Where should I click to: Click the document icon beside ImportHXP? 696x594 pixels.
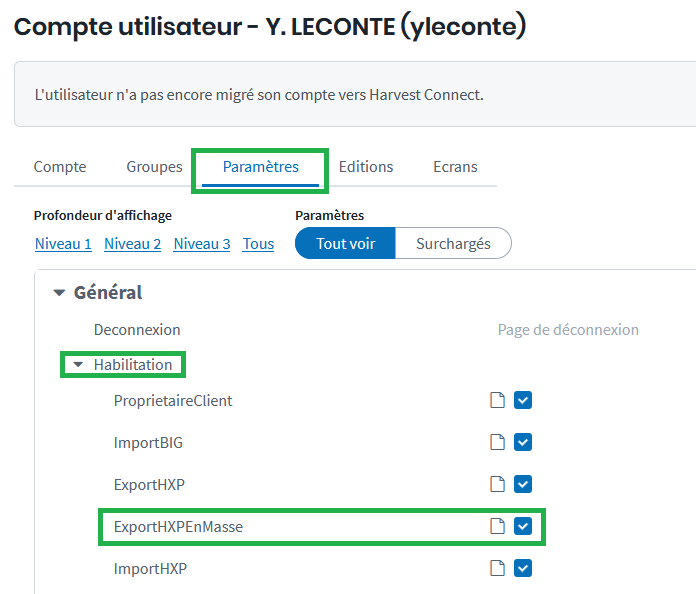pos(497,569)
